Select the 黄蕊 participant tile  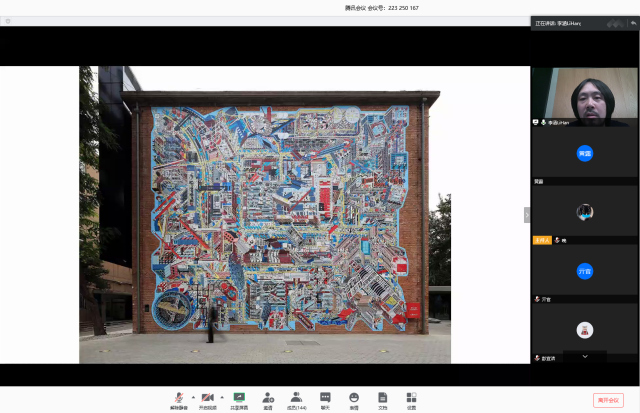585,154
